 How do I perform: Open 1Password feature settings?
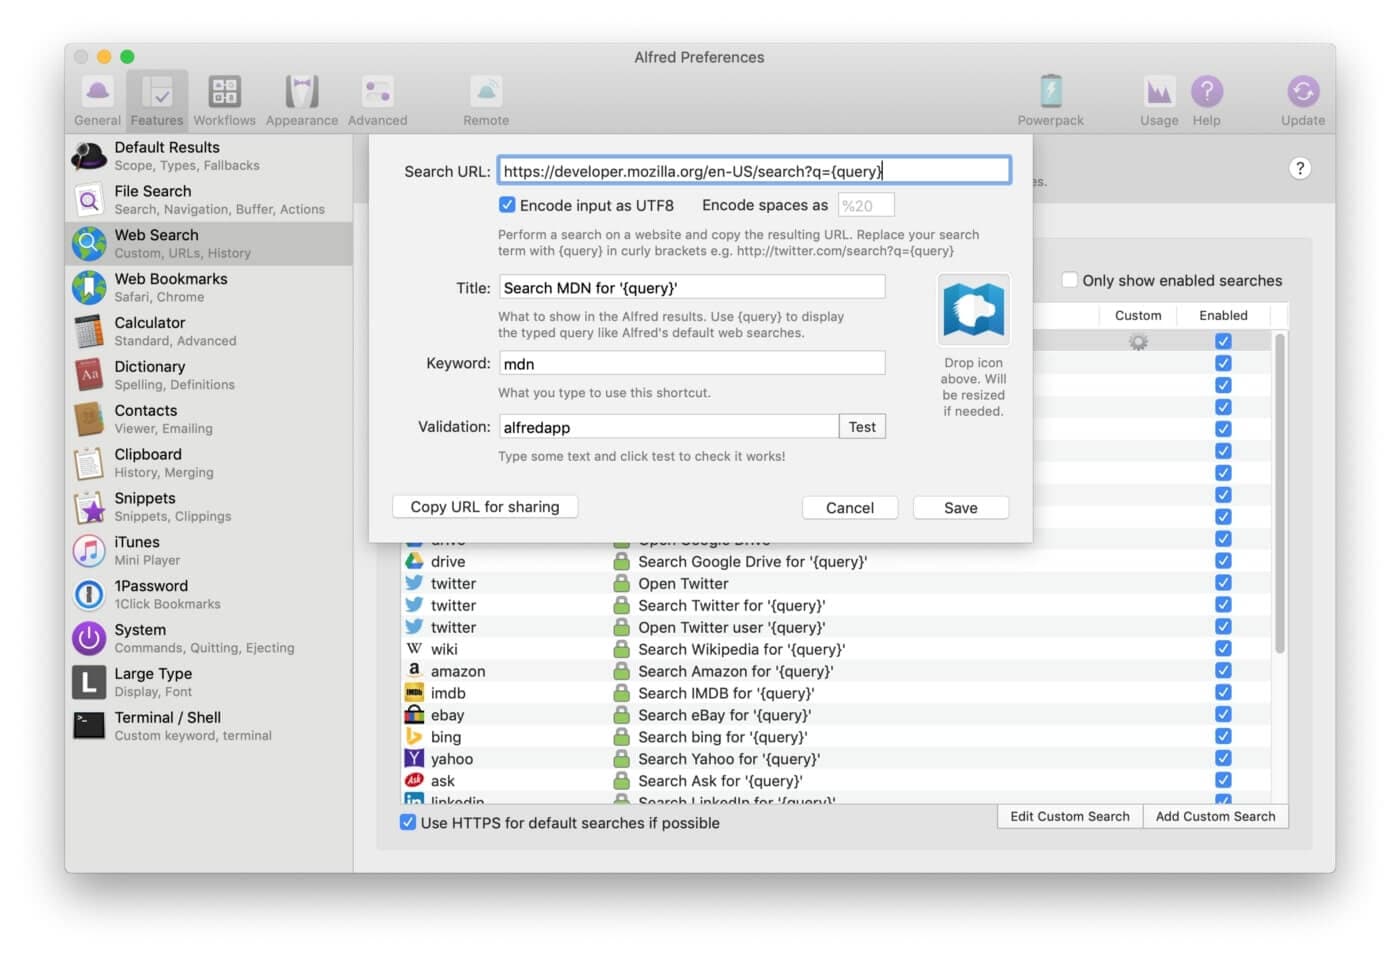pyautogui.click(x=209, y=596)
